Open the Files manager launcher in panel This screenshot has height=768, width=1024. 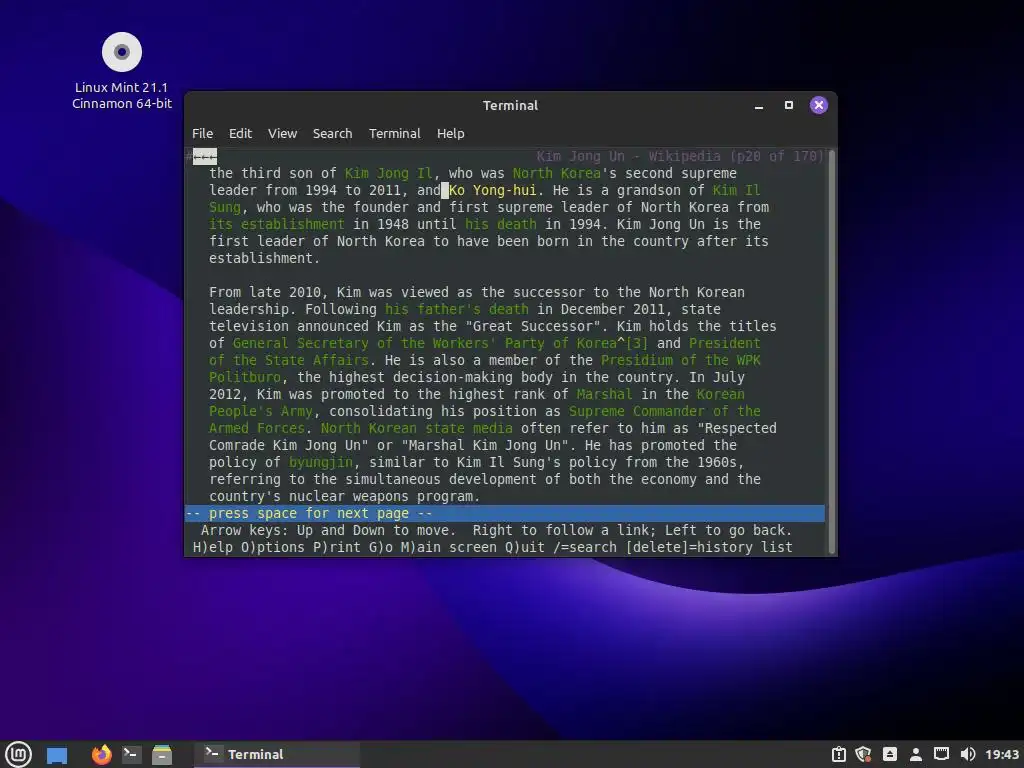coord(161,754)
